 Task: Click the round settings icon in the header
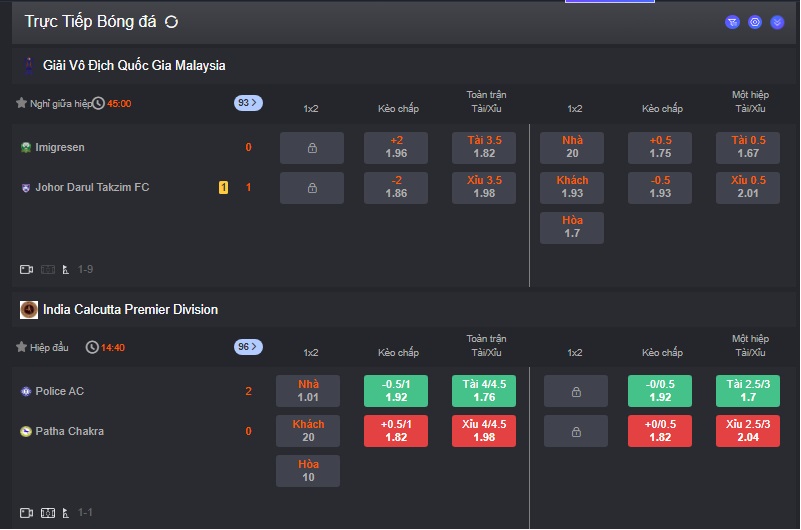click(x=755, y=22)
